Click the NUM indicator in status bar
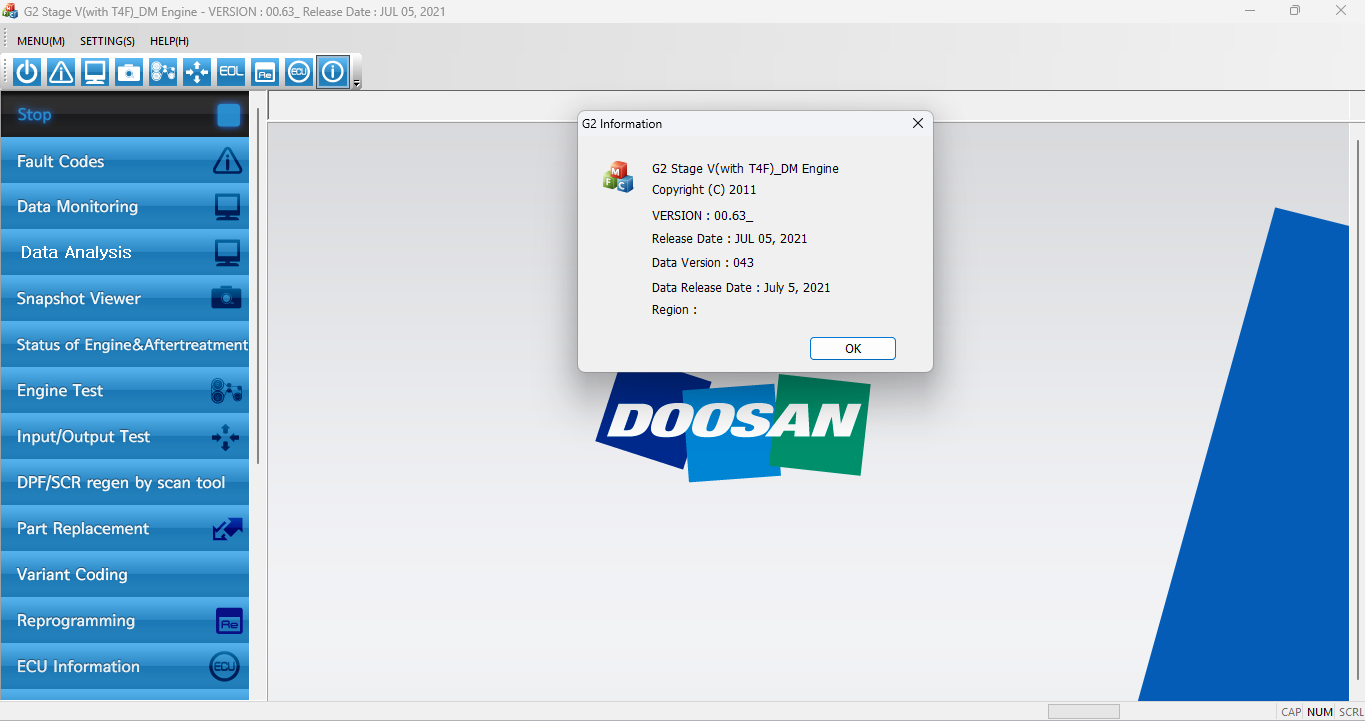The width and height of the screenshot is (1365, 721). (x=1320, y=712)
